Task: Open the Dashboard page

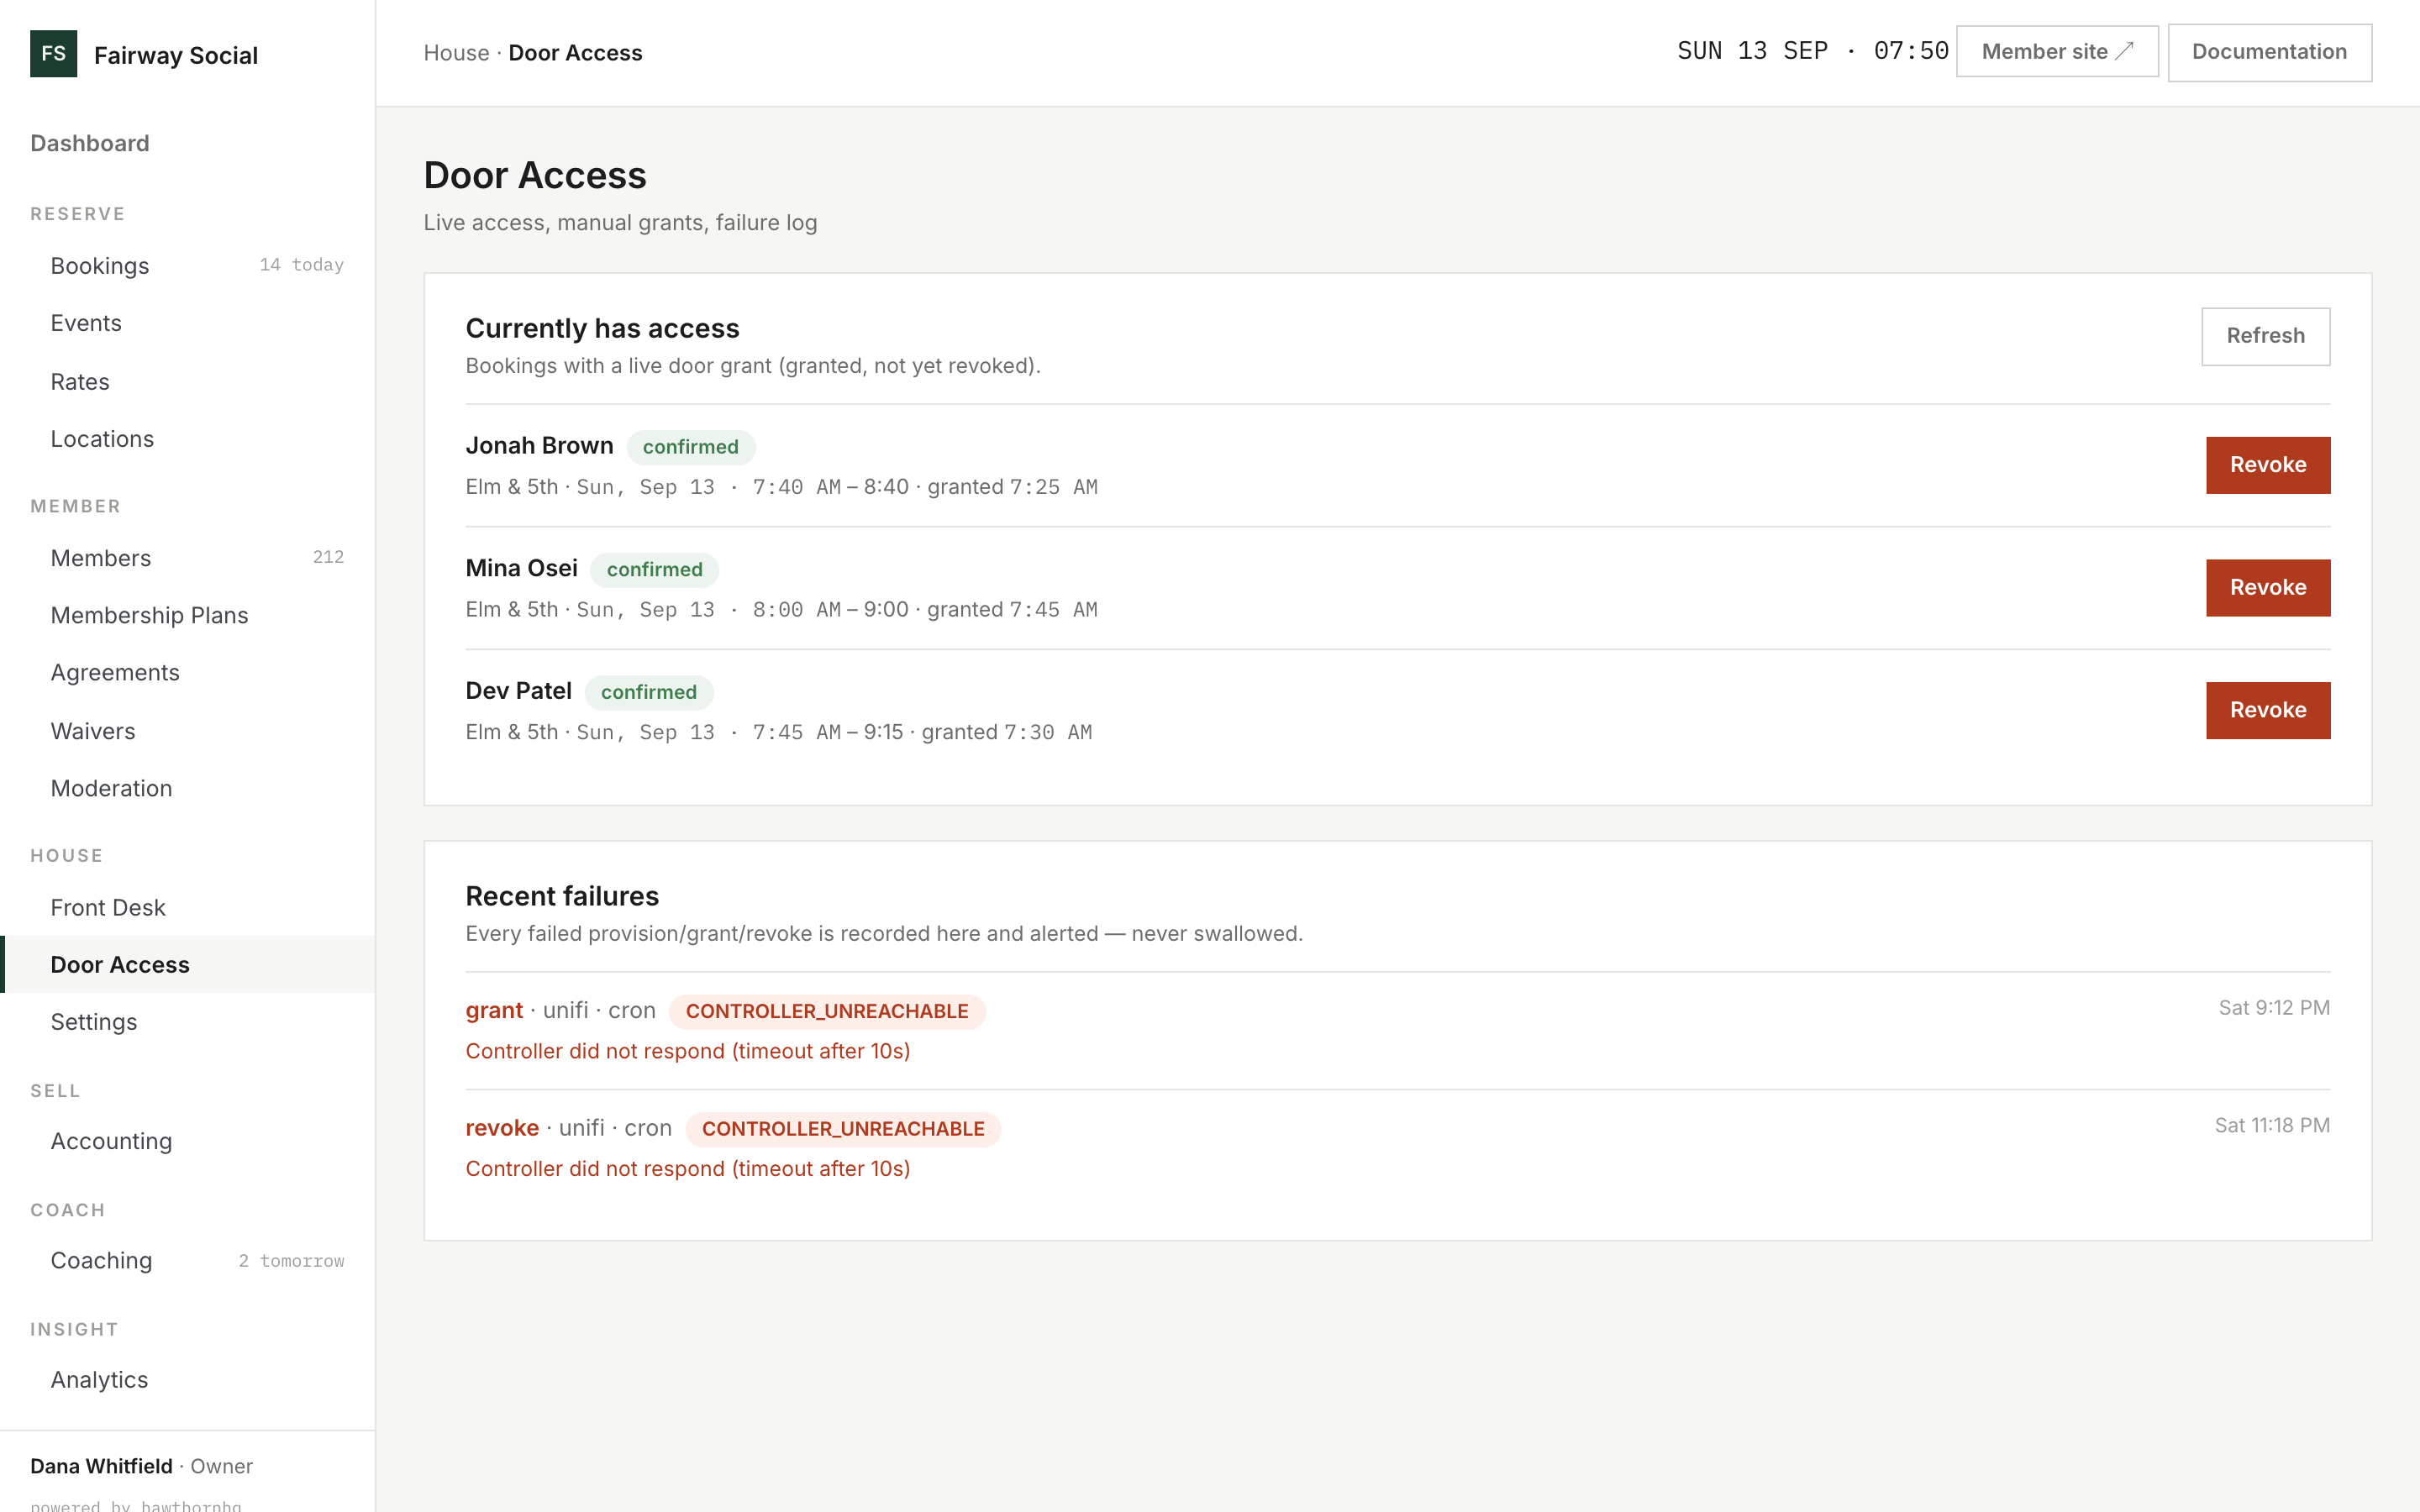Action: pos(89,143)
